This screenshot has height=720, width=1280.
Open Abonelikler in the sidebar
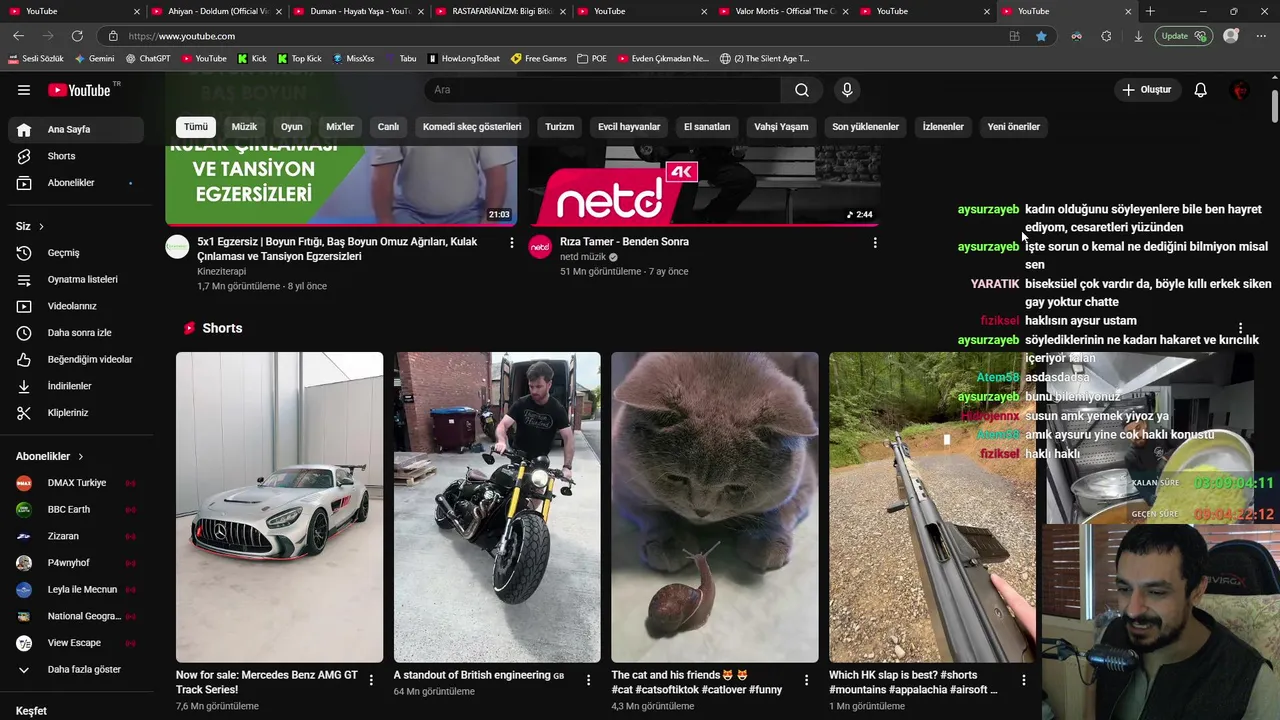coord(76,183)
